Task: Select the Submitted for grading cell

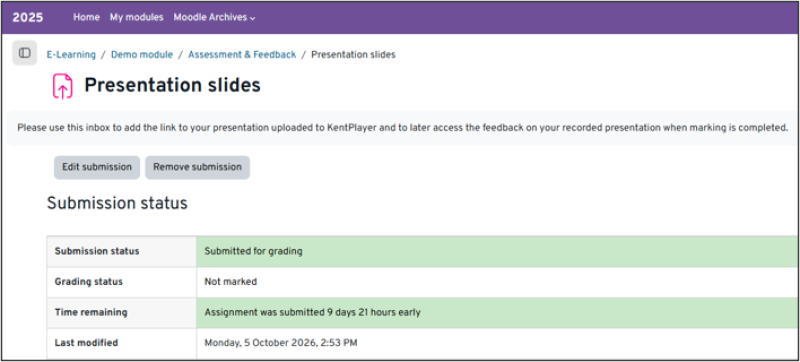Action: [x=498, y=251]
